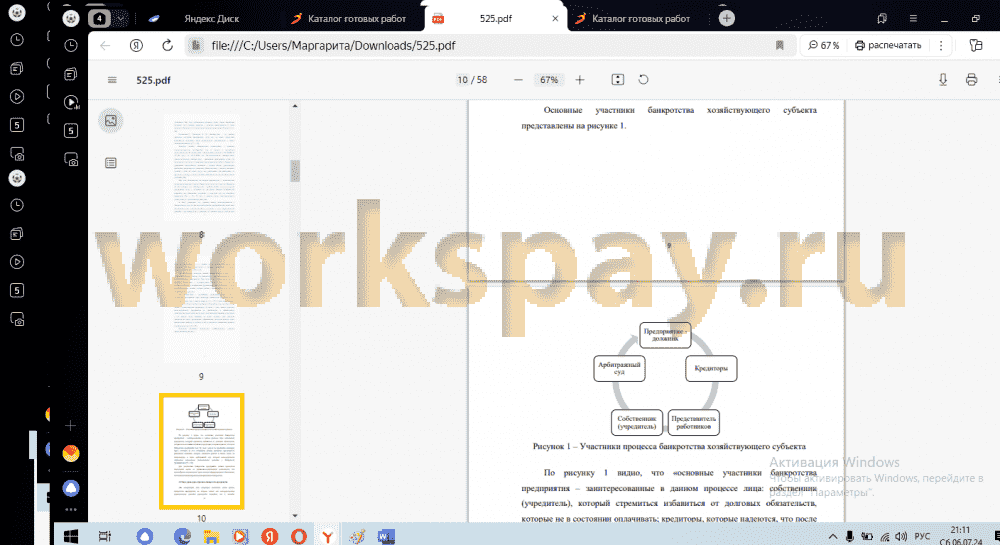1000x545 pixels.
Task: Reload the current page
Action: [x=167, y=45]
